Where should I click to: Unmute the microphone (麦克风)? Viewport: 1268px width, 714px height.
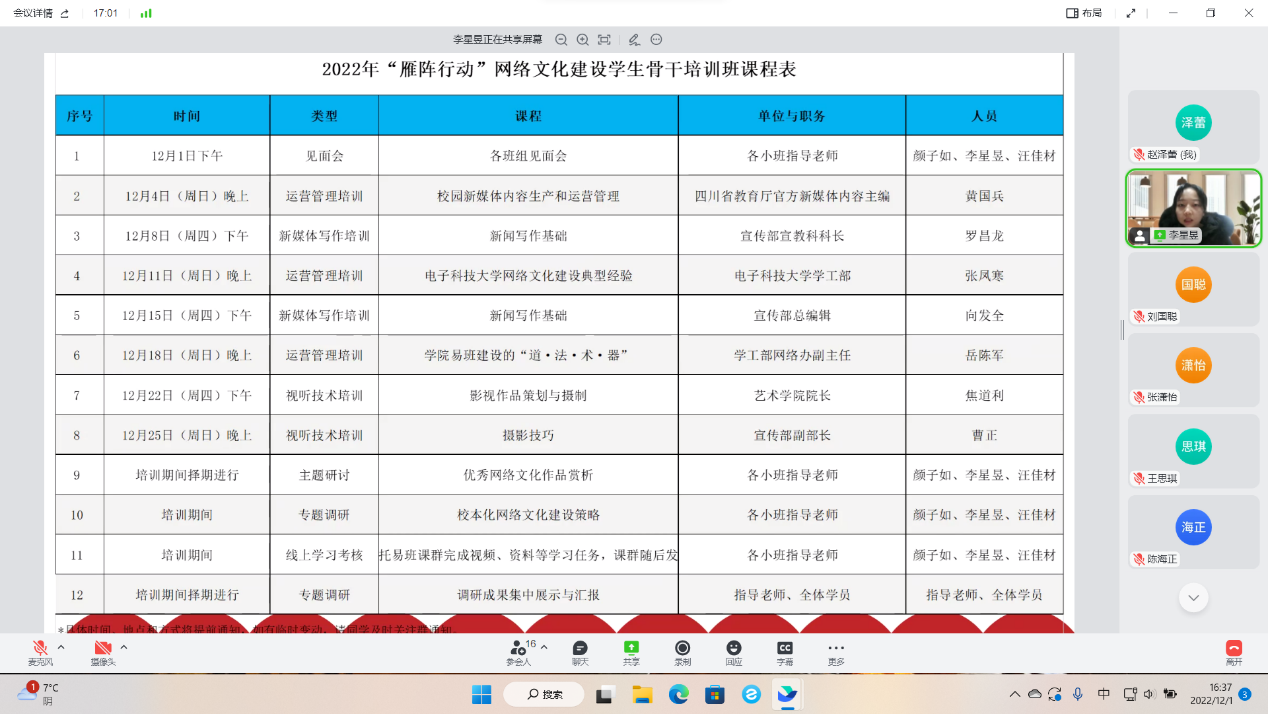(40, 653)
